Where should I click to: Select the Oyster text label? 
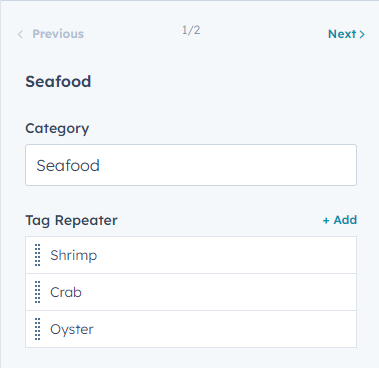72,330
